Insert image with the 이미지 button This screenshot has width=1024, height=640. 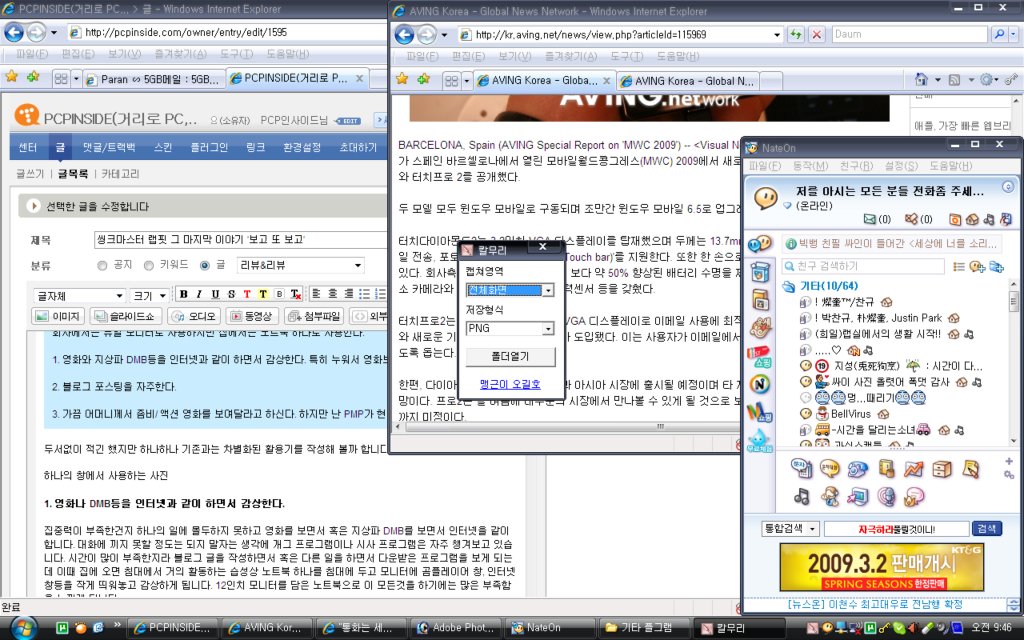point(58,316)
